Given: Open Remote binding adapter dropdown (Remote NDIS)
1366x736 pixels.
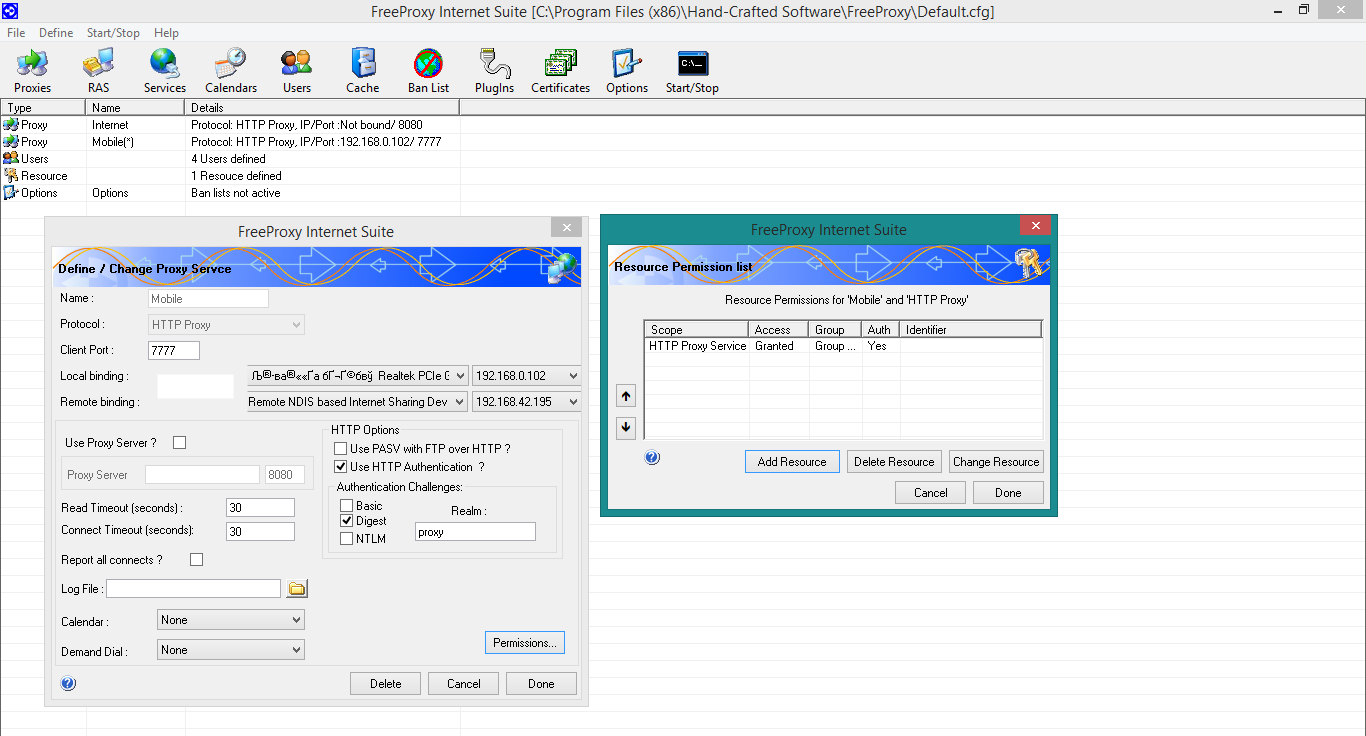Looking at the screenshot, I should 358,402.
